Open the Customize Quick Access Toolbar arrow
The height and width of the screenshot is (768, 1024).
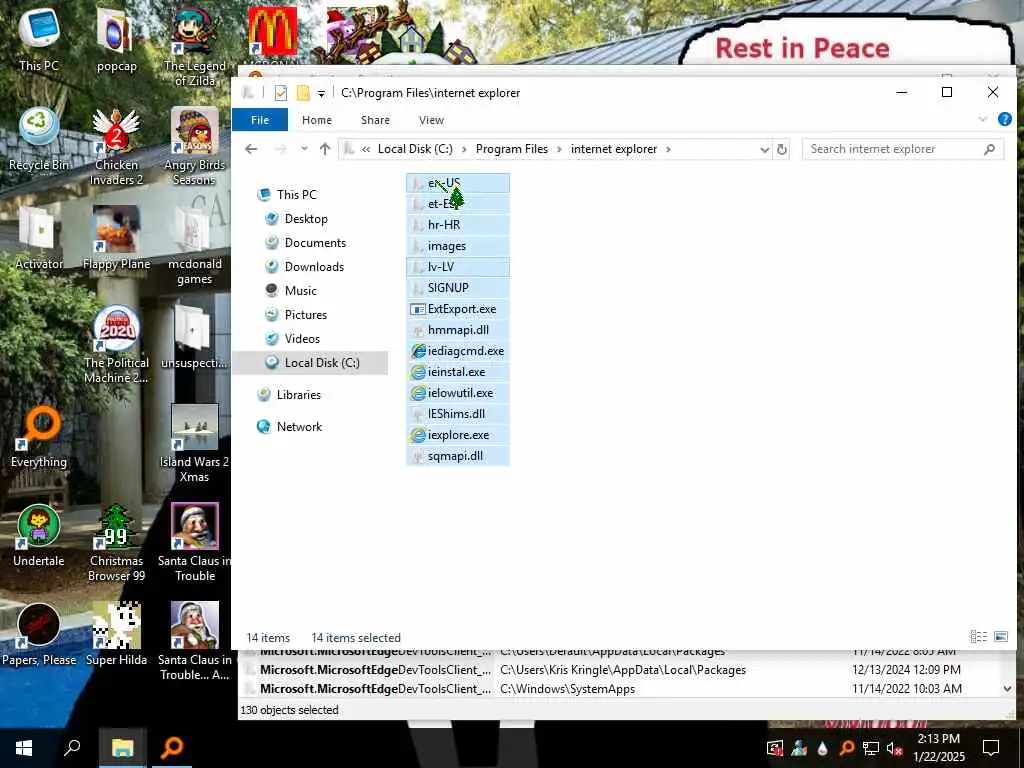click(x=321, y=93)
